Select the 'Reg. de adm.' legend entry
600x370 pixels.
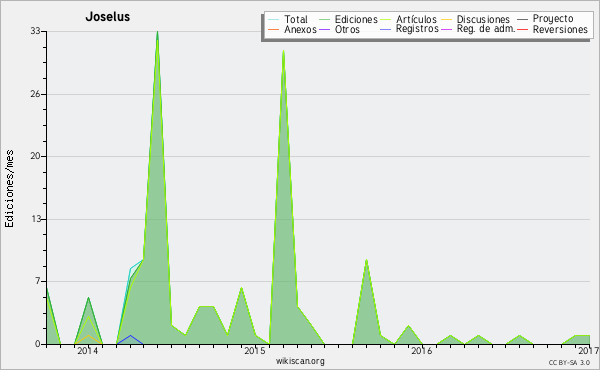click(486, 29)
